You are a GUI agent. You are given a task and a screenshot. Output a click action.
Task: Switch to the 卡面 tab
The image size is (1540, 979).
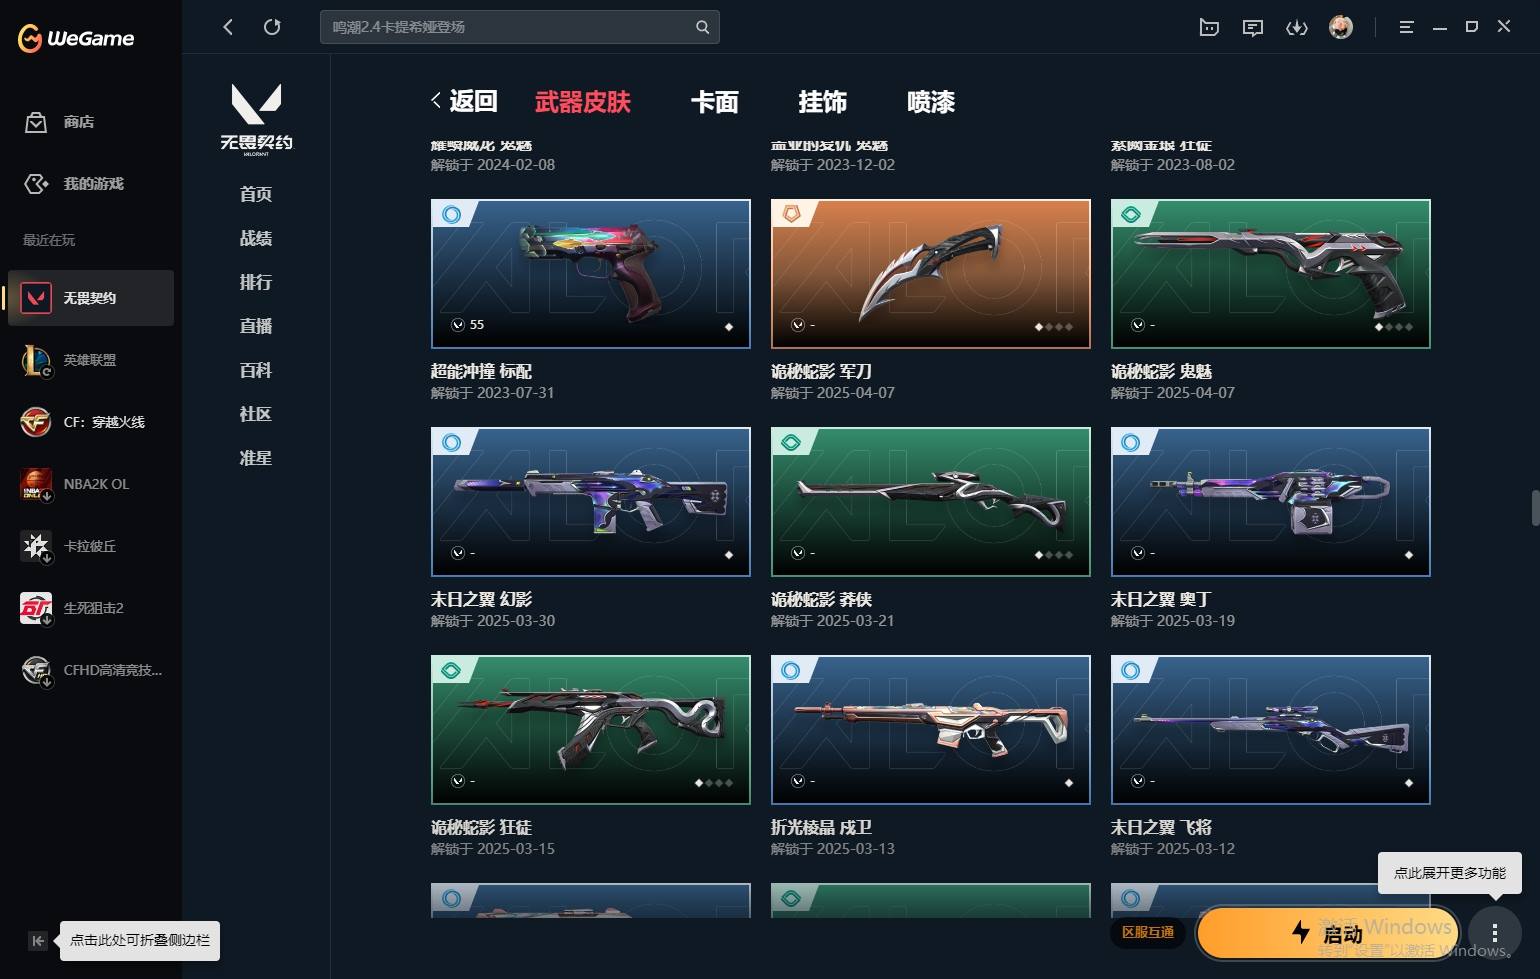(x=714, y=102)
